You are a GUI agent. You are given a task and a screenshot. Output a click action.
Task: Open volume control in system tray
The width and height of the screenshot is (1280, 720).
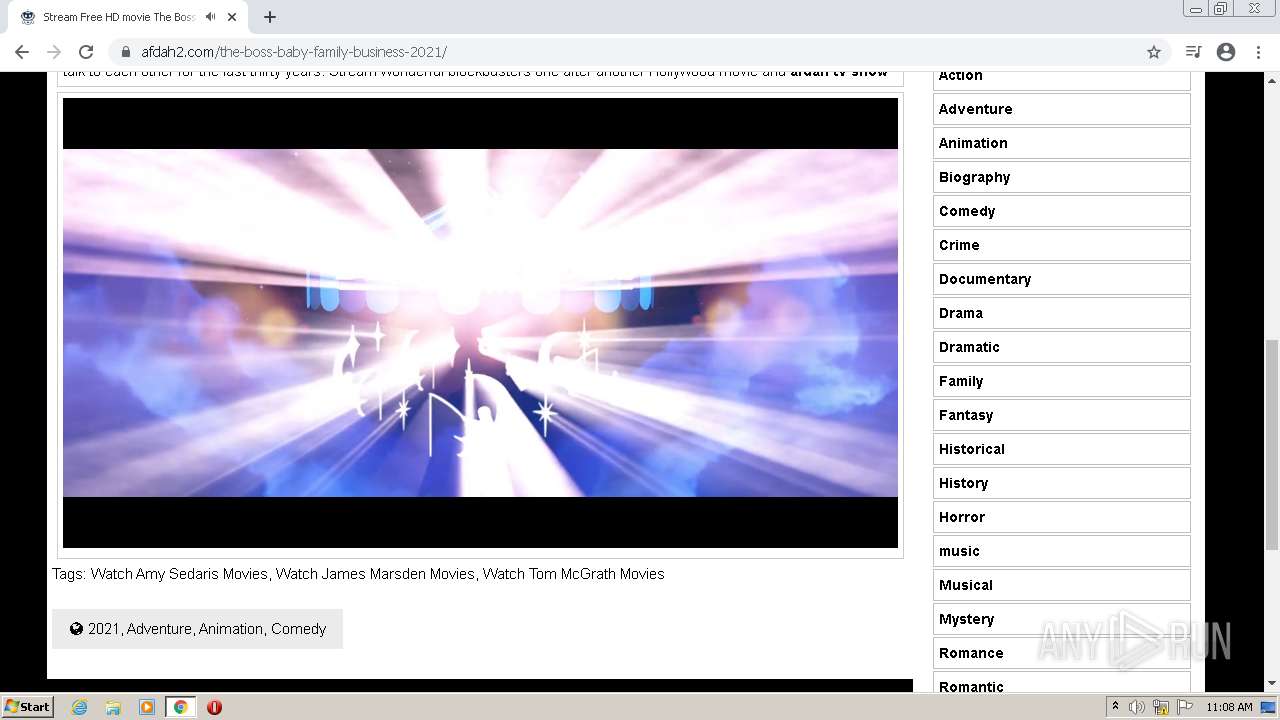coord(1137,707)
